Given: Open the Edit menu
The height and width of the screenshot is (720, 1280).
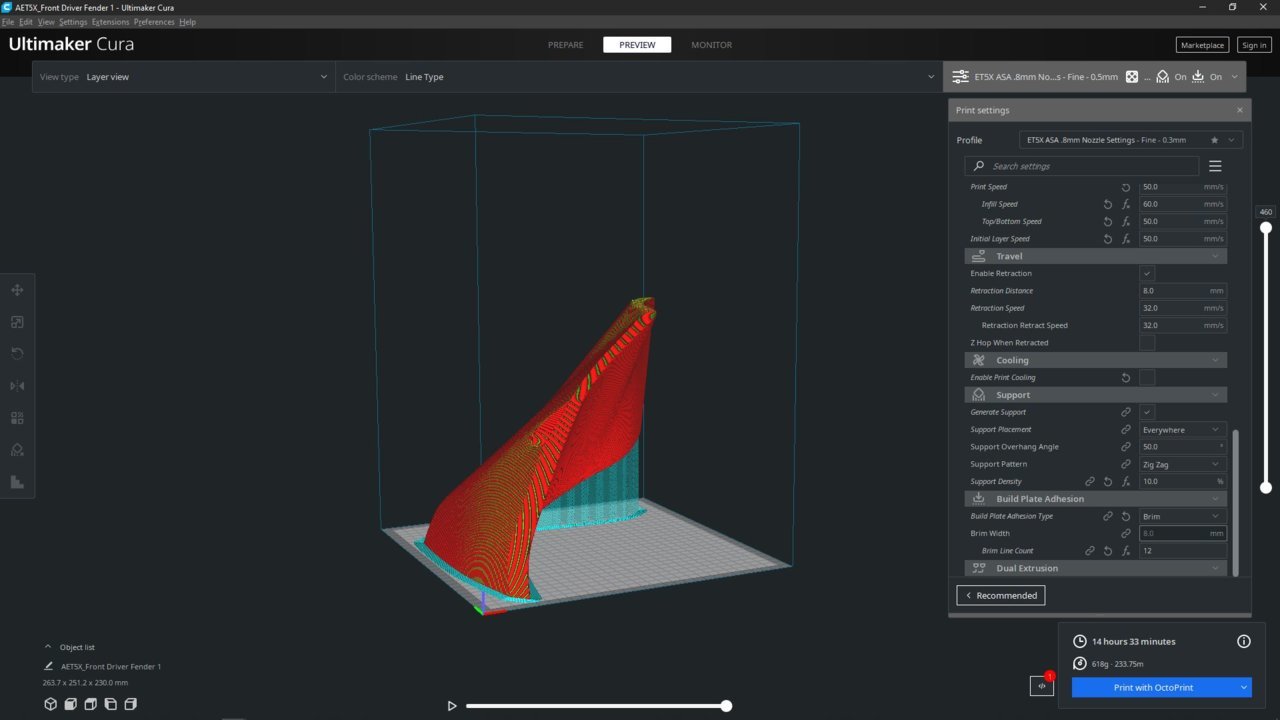Looking at the screenshot, I should pos(26,22).
